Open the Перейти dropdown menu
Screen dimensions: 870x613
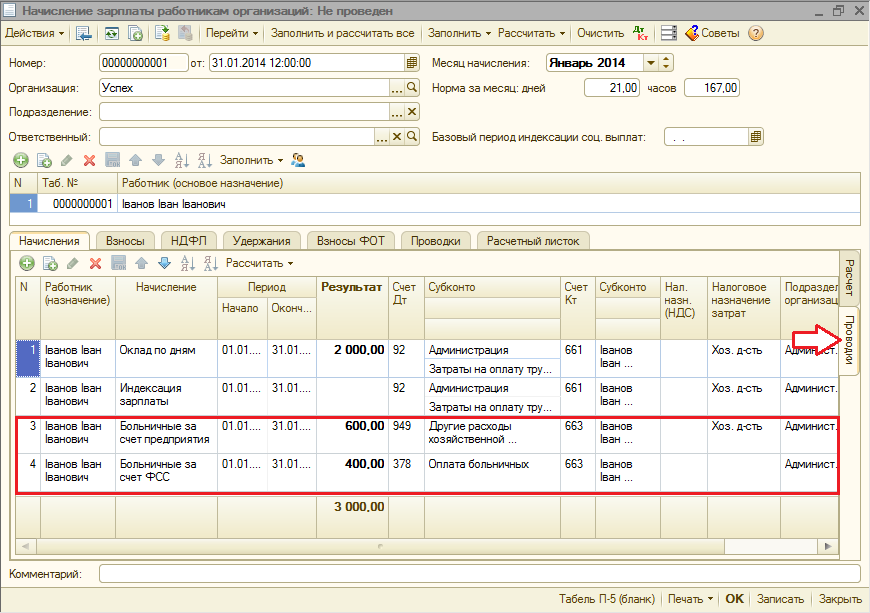point(232,33)
